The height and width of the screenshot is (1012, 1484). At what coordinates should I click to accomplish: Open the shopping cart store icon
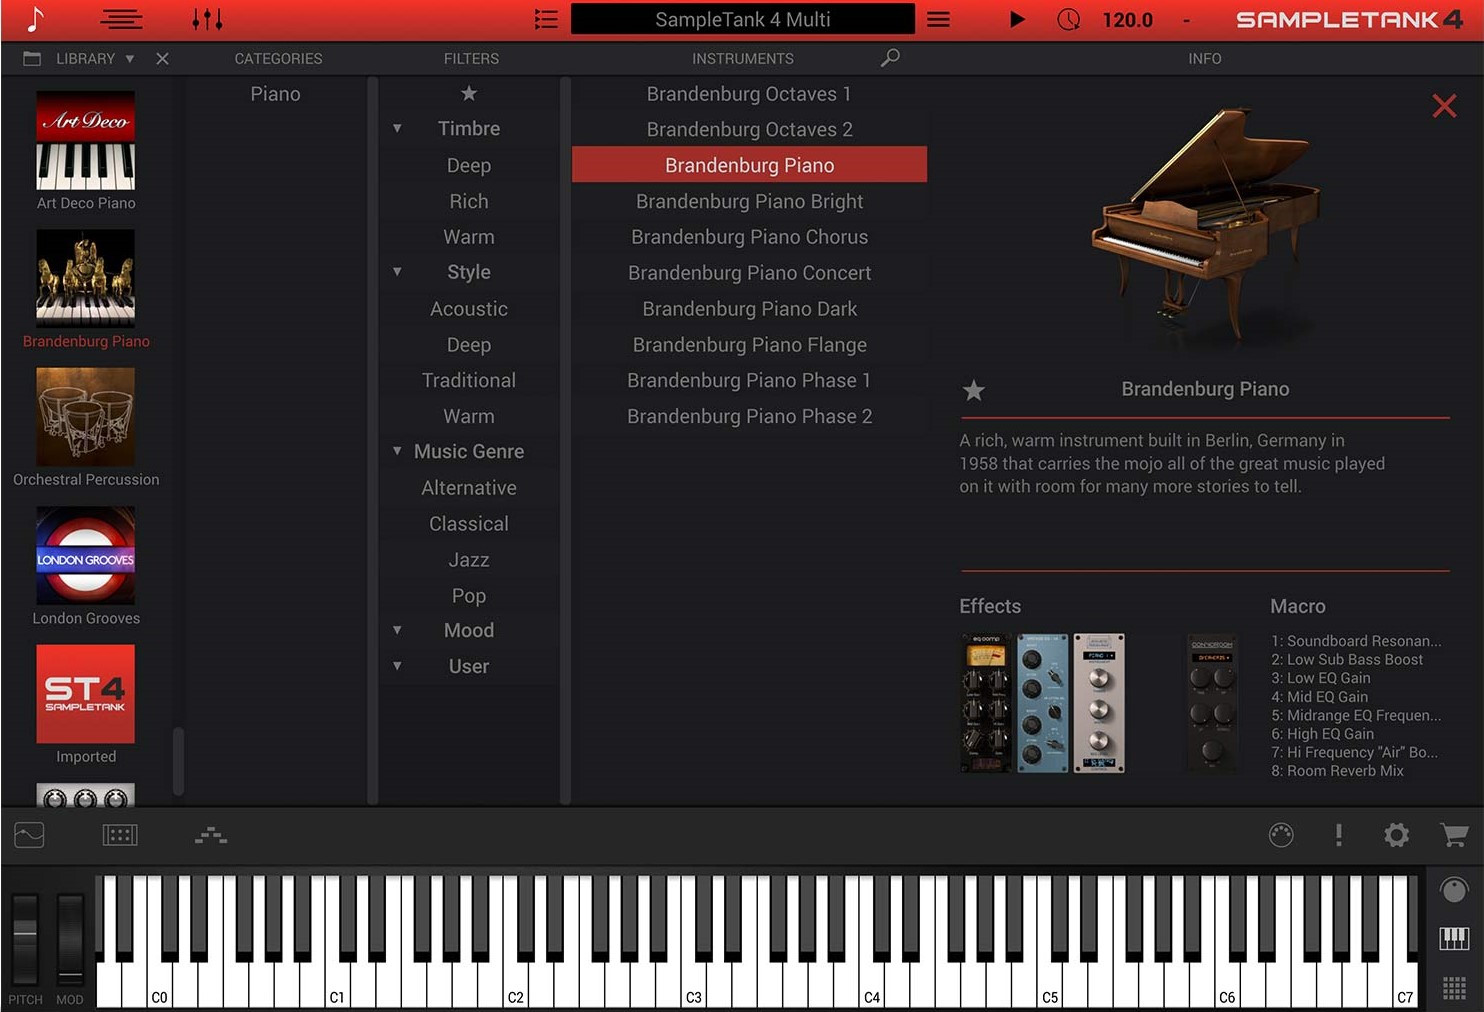pos(1454,835)
